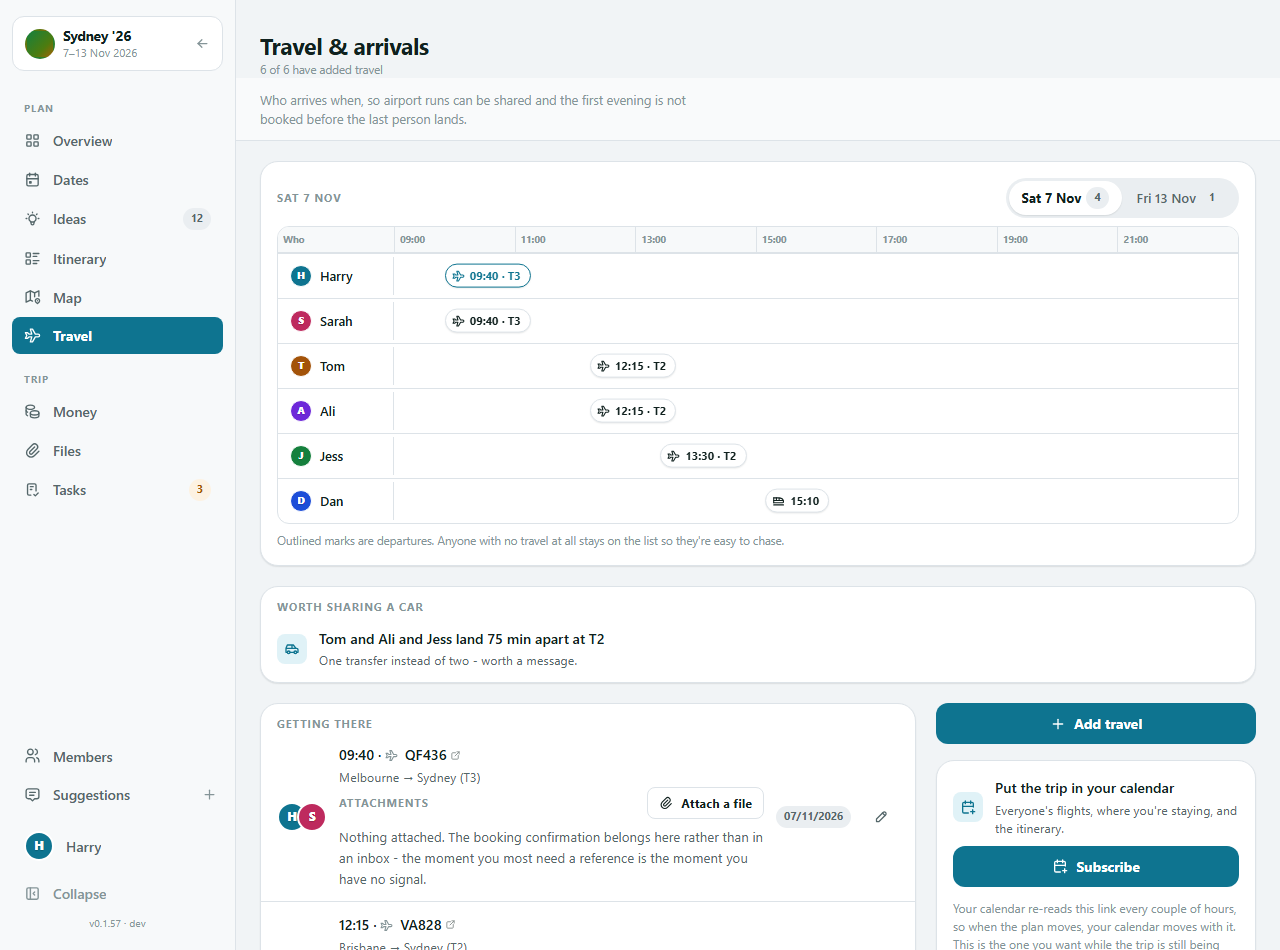This screenshot has height=950, width=1280.
Task: Click the 'Melbourne → Sydney (T3)' route text
Action: tap(410, 778)
